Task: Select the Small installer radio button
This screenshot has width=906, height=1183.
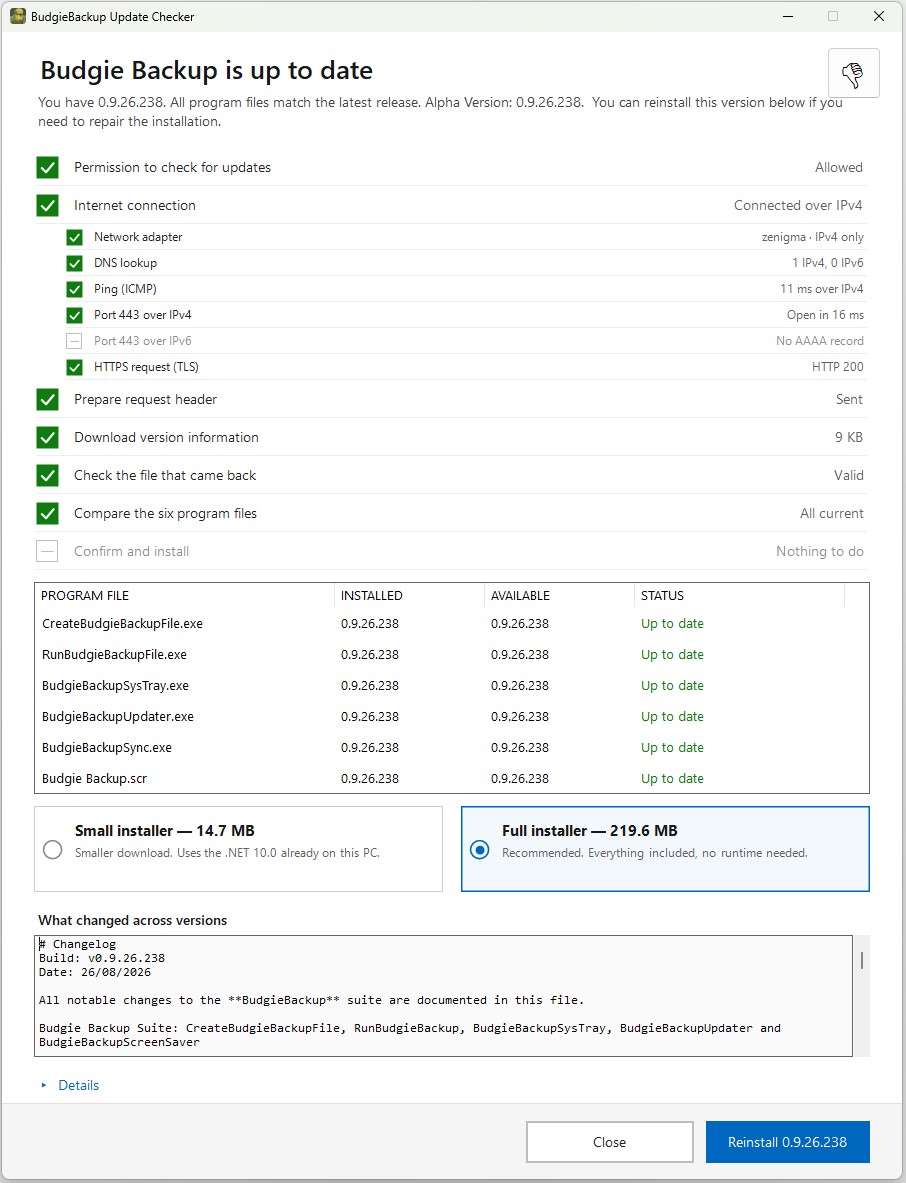Action: (53, 850)
